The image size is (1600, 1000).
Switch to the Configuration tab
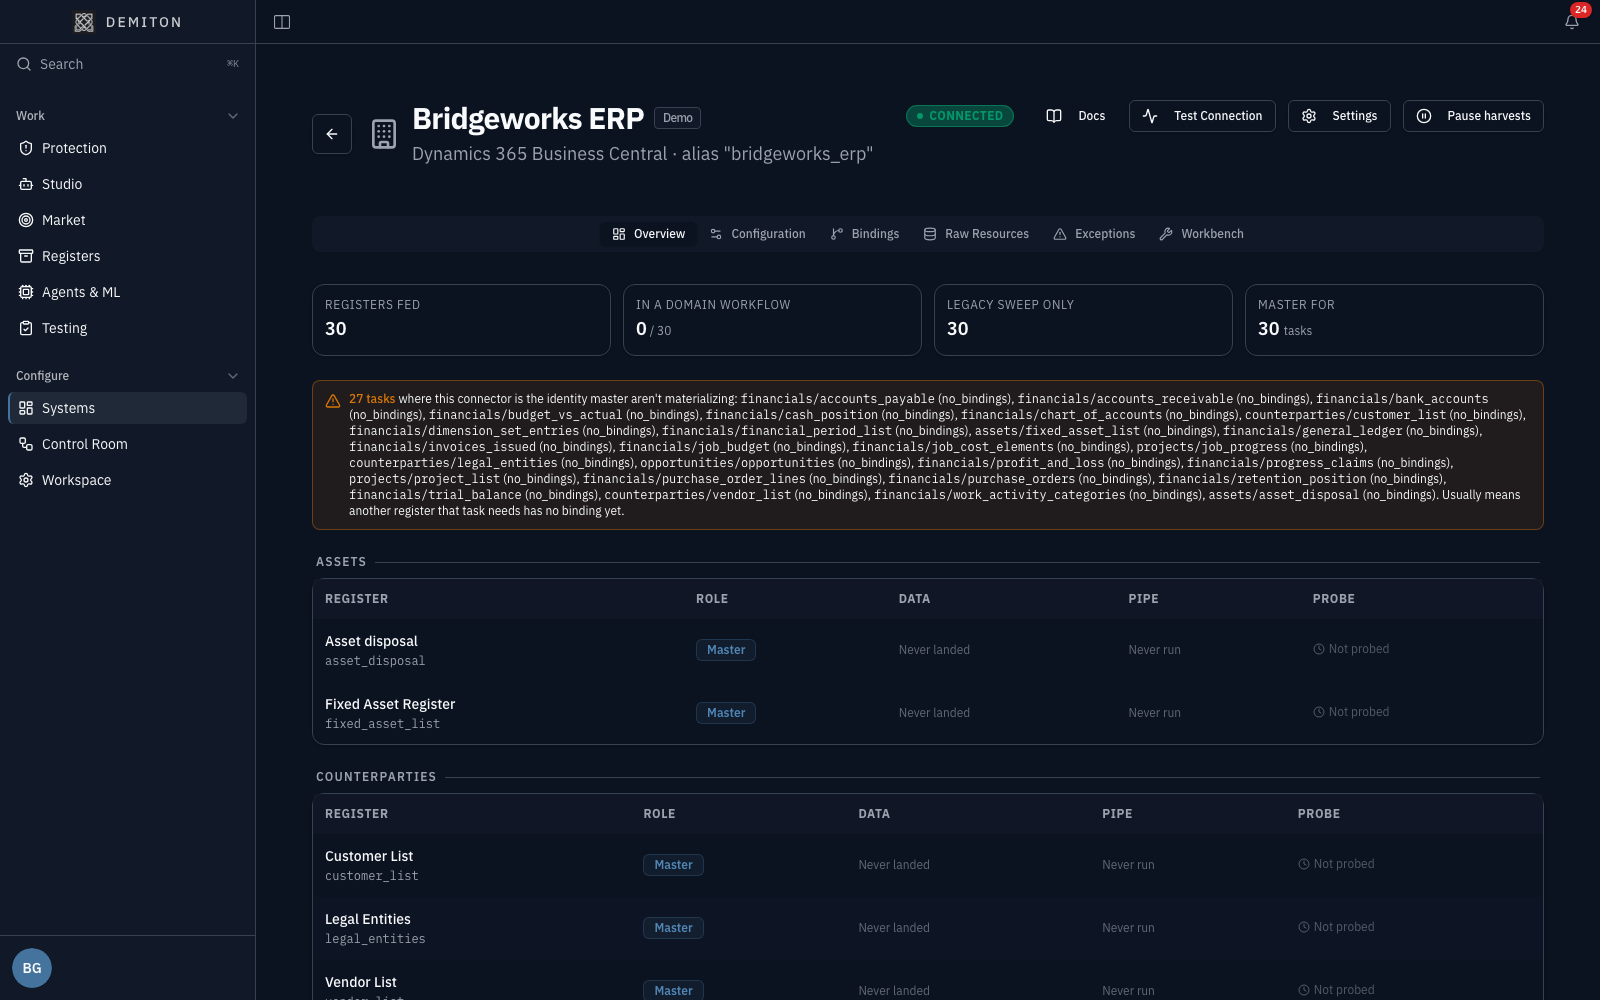click(757, 234)
